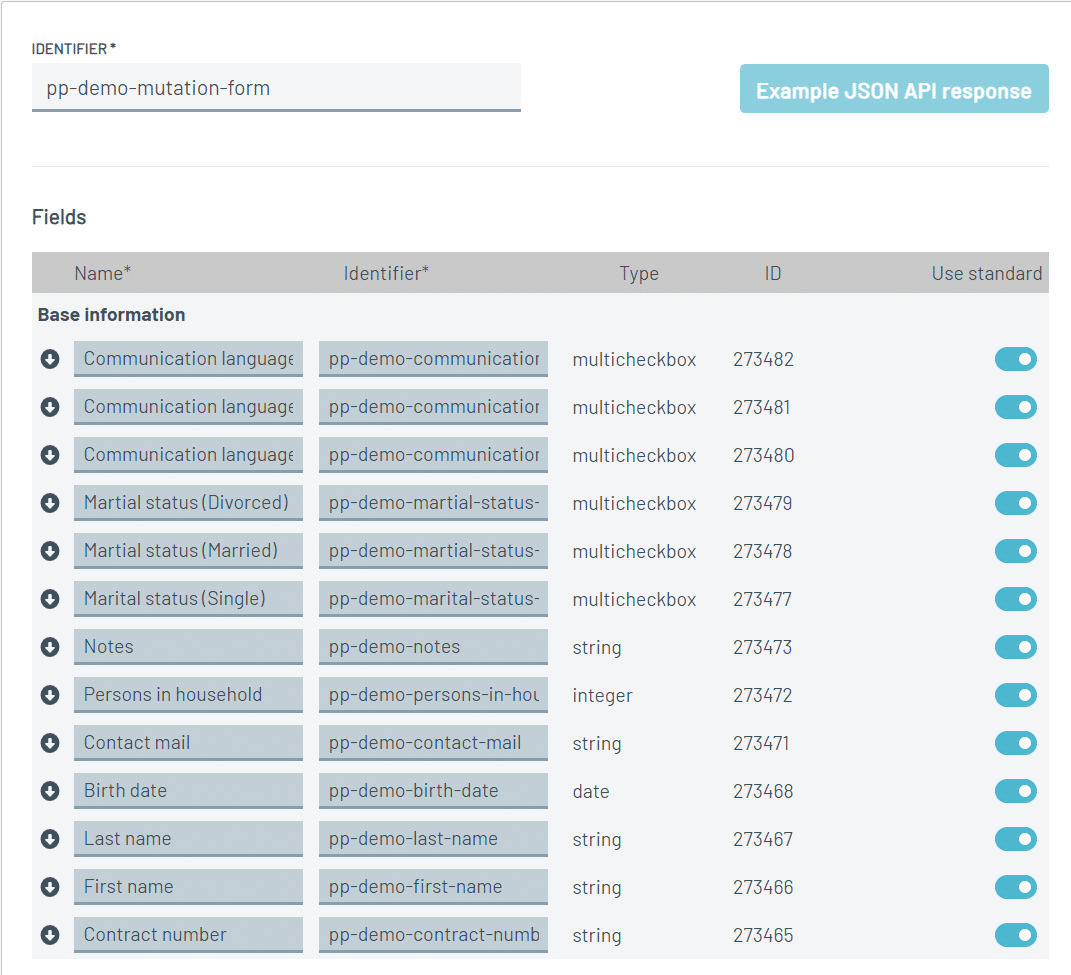
Task: Click the Identifier column header in the table
Action: (x=386, y=273)
